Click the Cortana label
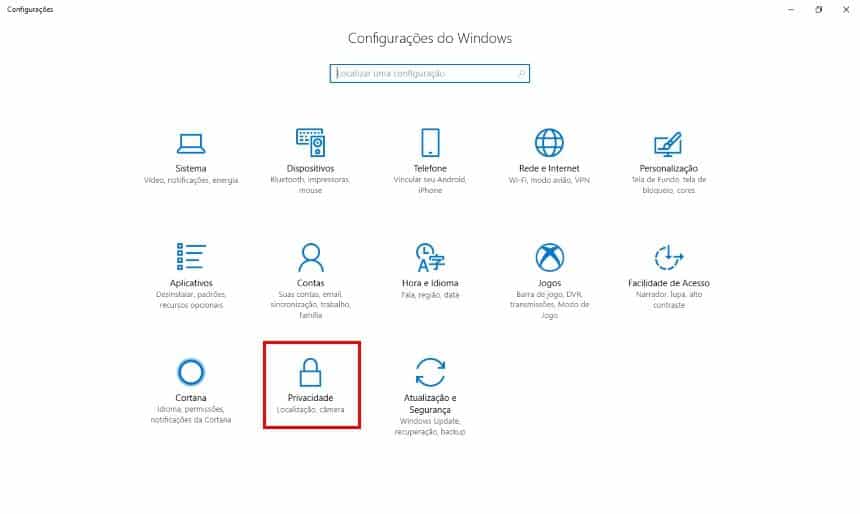Image resolution: width=860 pixels, height=514 pixels. [x=191, y=398]
